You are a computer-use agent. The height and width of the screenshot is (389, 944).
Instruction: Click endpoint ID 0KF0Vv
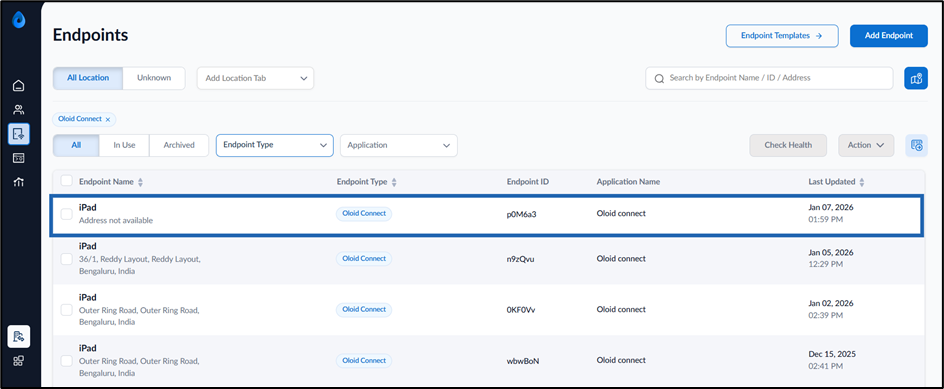point(521,310)
